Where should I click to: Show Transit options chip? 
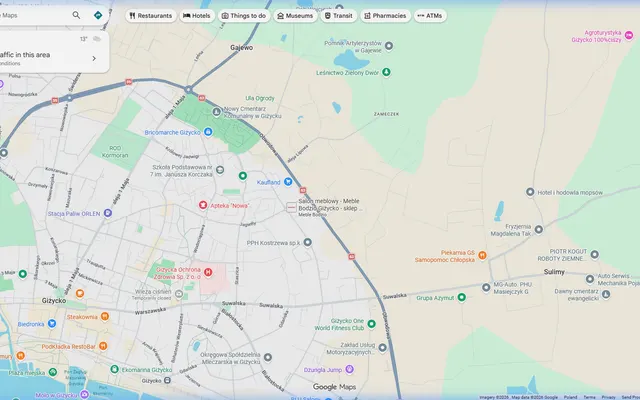[x=338, y=16]
